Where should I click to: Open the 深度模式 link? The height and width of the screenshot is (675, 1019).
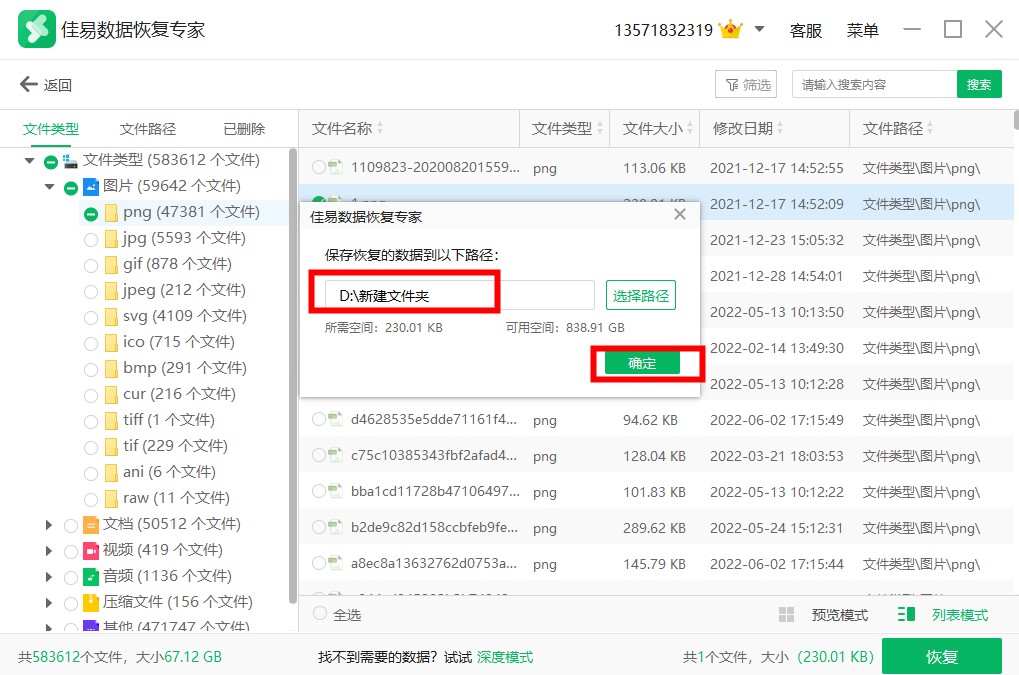[505, 657]
